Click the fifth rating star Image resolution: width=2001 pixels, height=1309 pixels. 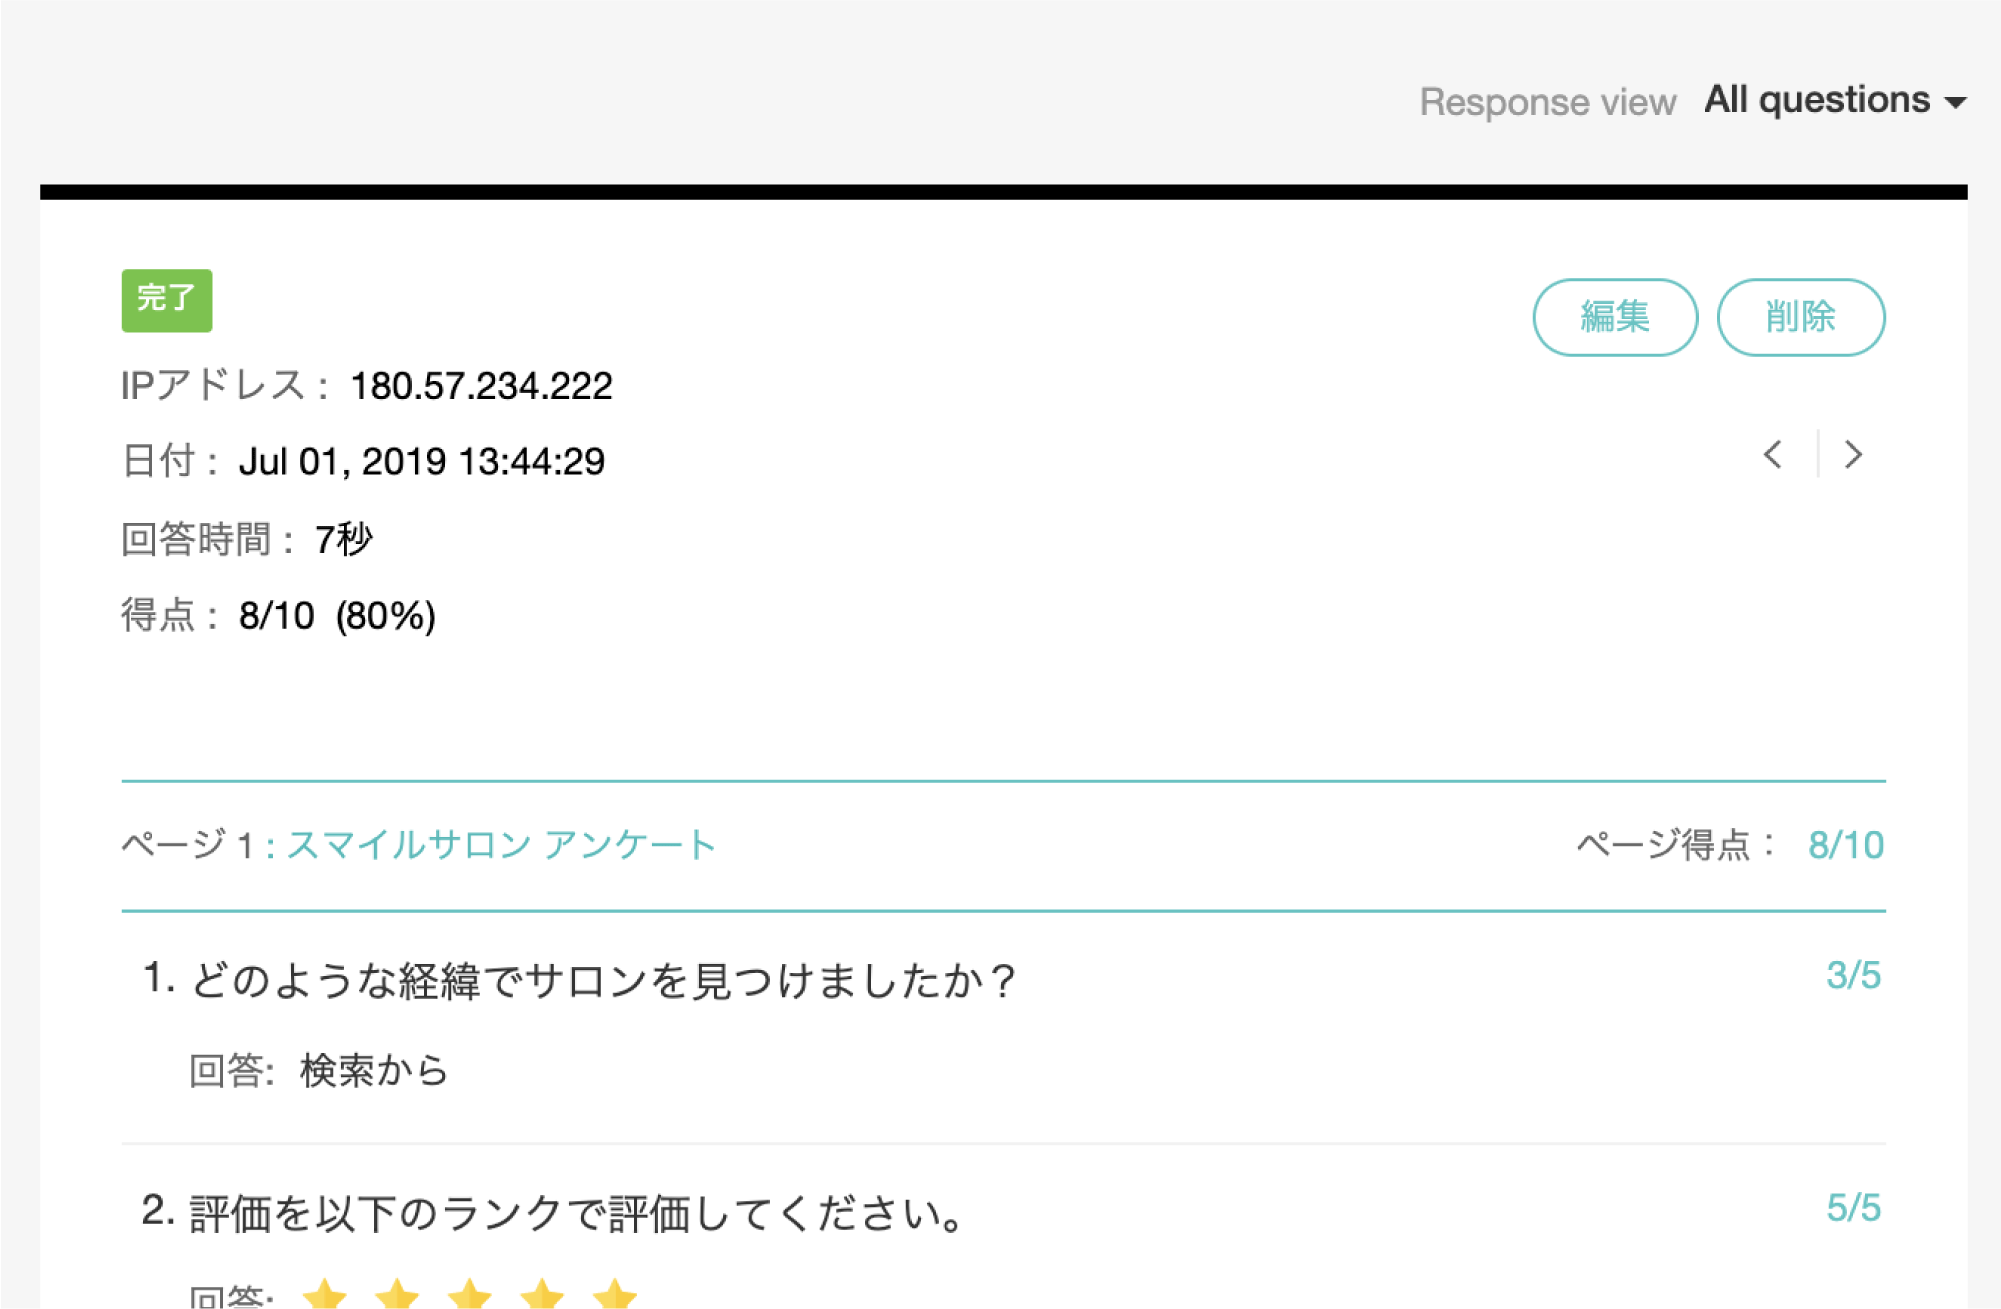614,1294
